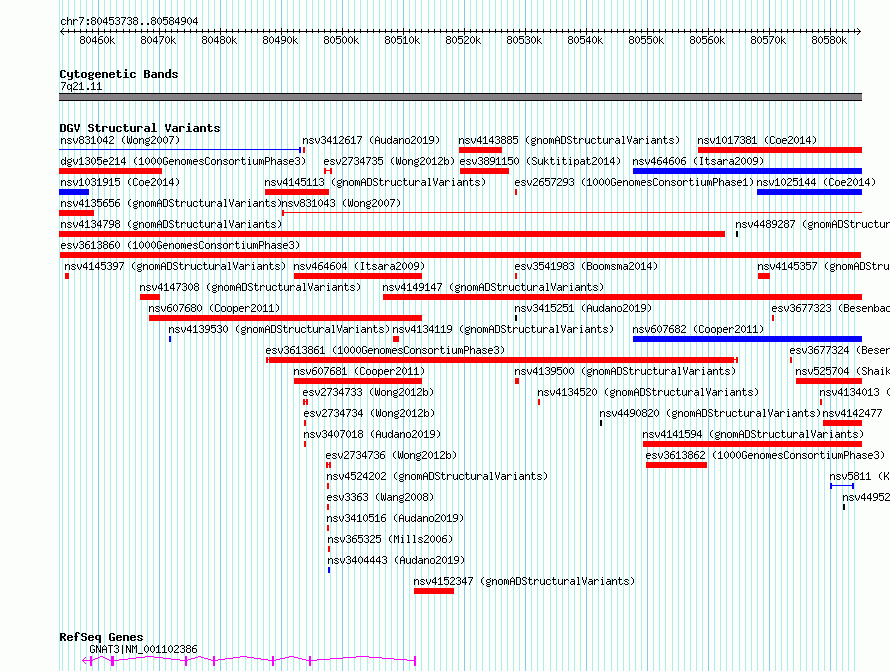The width and height of the screenshot is (890, 671).
Task: Click the Cytogenetic Bands track heading
Action: (x=119, y=74)
